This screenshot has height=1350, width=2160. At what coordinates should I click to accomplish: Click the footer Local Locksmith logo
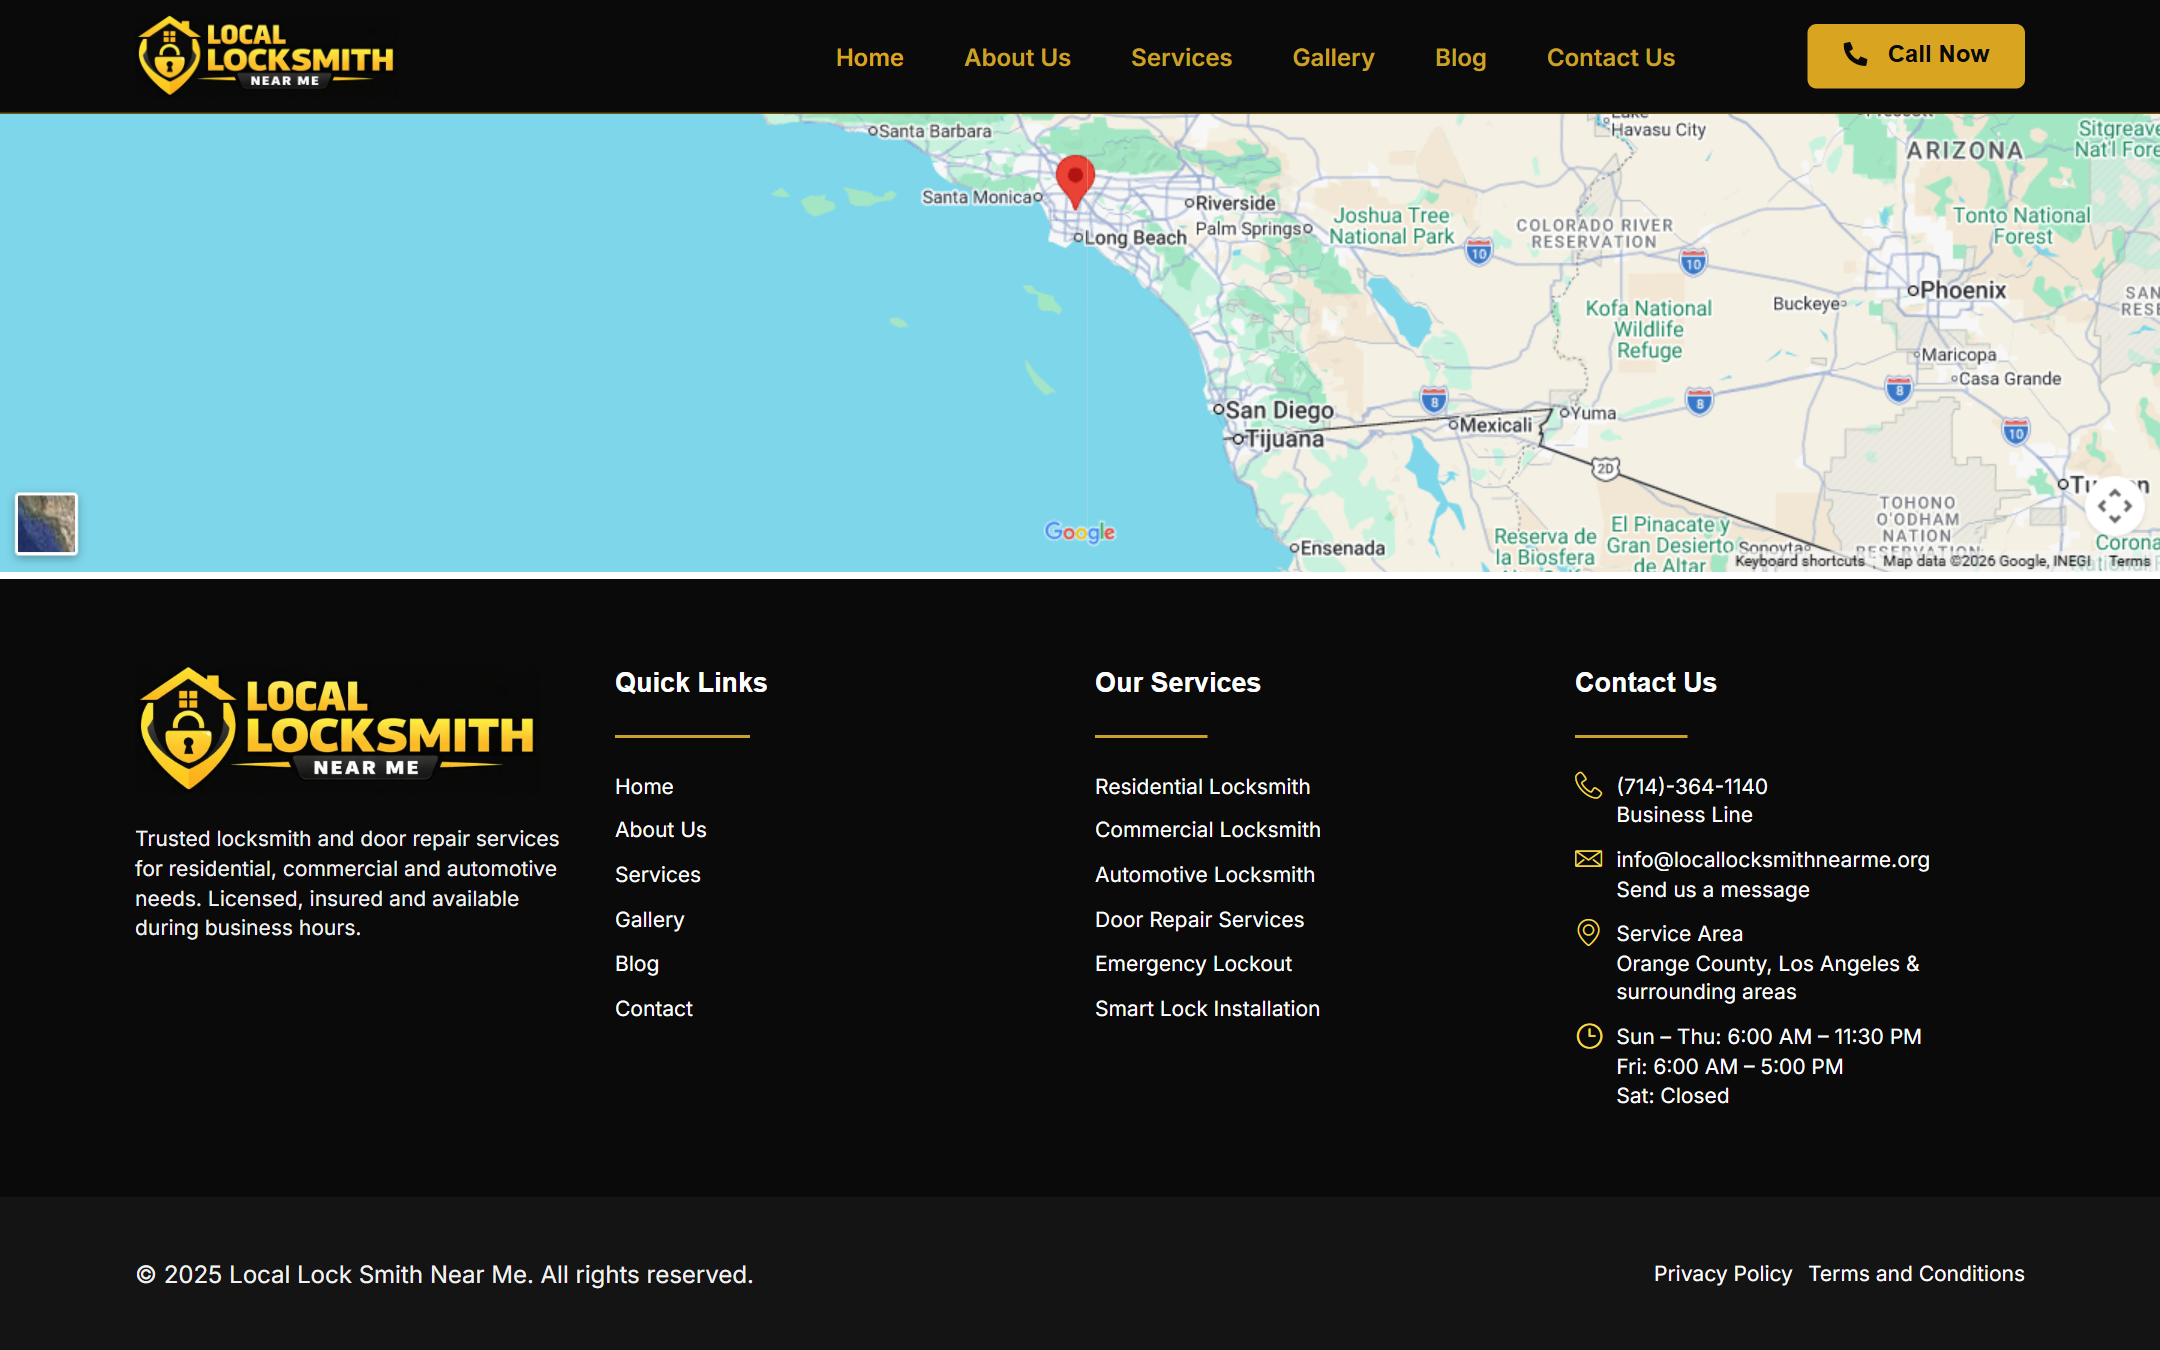coord(337,729)
